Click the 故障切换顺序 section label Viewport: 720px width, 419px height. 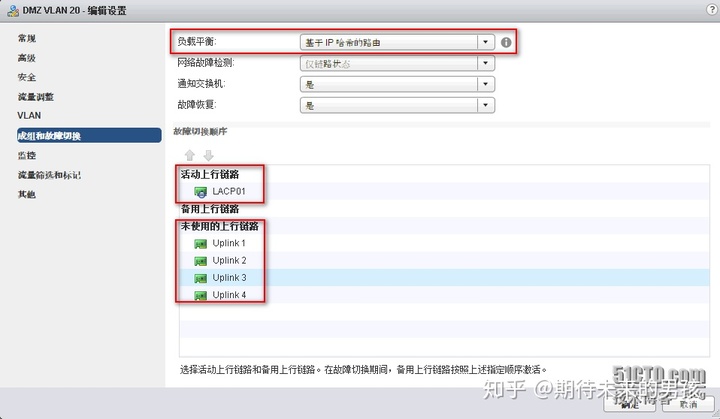(200, 131)
